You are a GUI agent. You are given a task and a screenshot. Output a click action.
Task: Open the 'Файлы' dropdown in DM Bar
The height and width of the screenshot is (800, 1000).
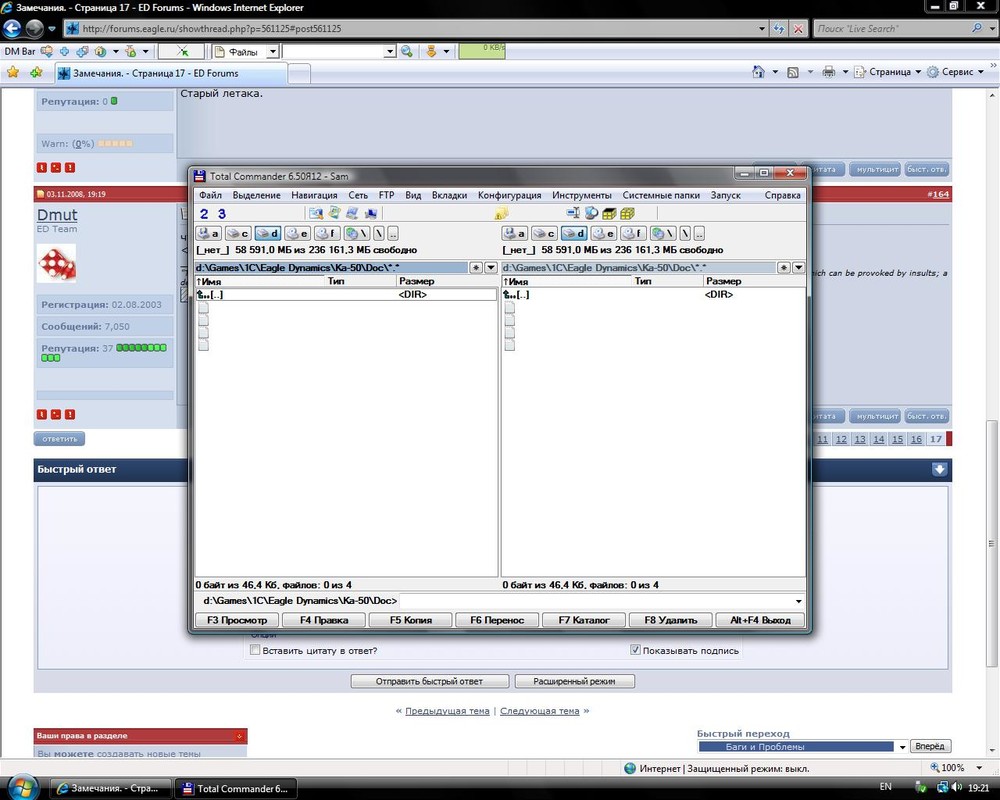[272, 52]
